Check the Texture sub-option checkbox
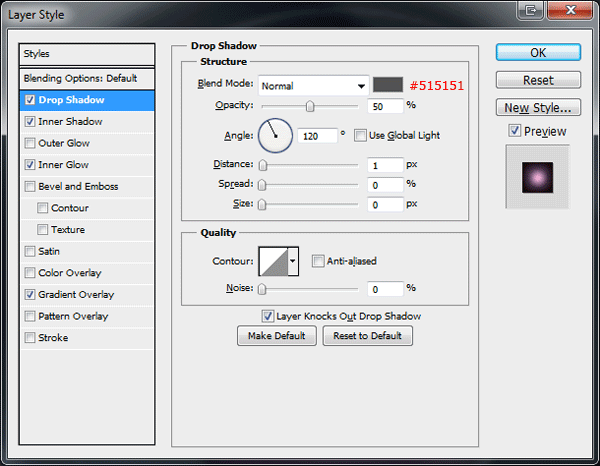This screenshot has width=600, height=466. 42,230
